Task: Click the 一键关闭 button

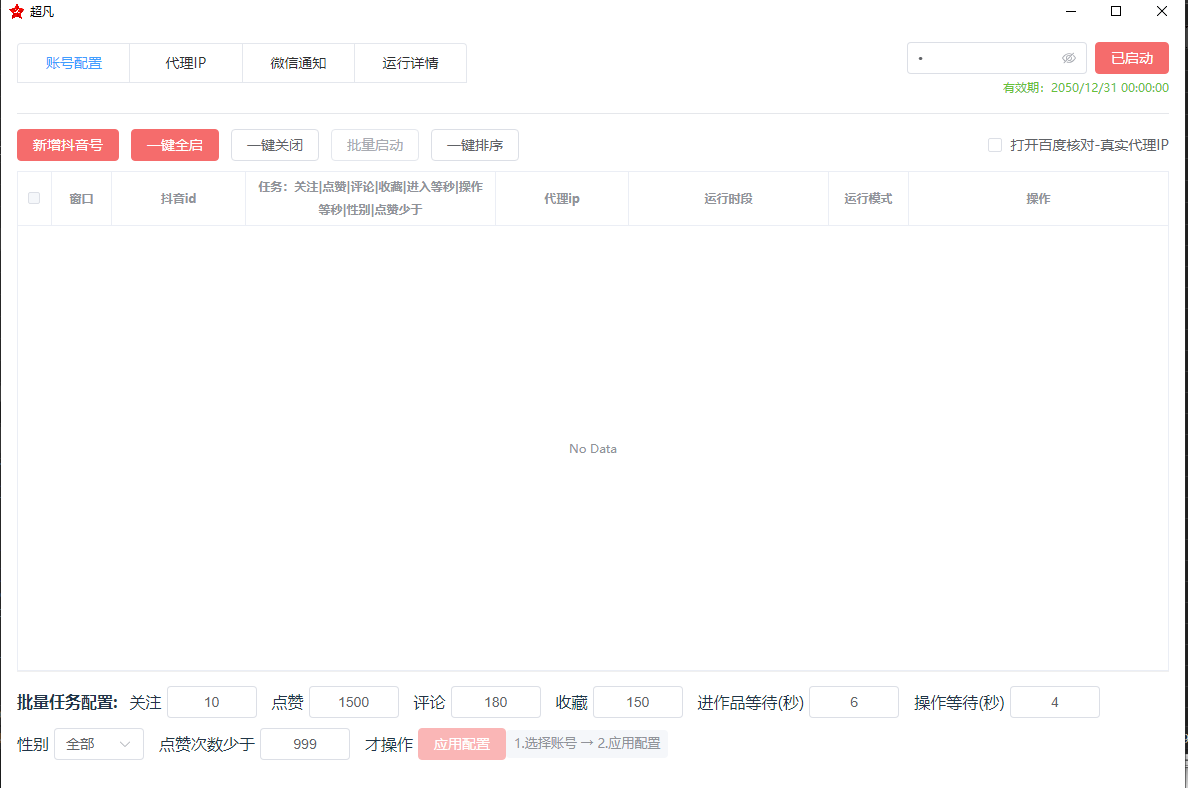Action: pos(274,145)
